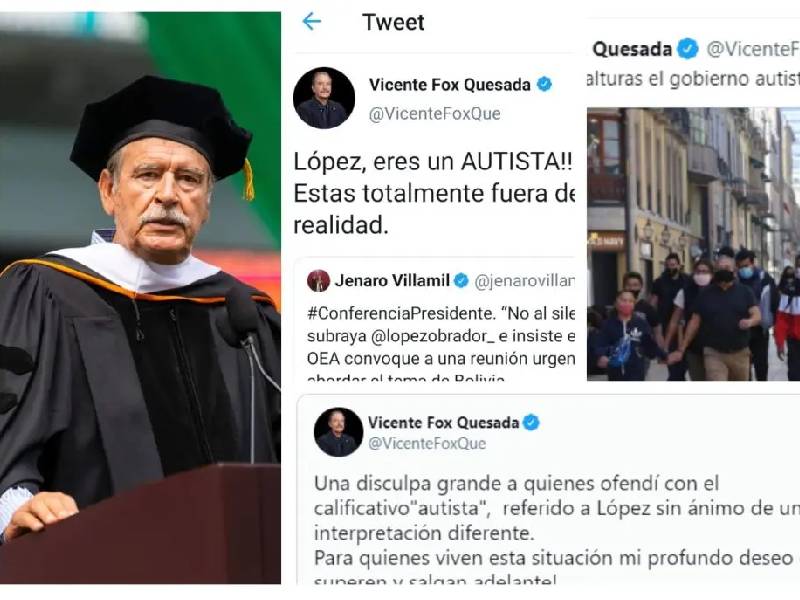The width and height of the screenshot is (800, 600).
Task: Open the street crowd photo
Action: [x=693, y=244]
